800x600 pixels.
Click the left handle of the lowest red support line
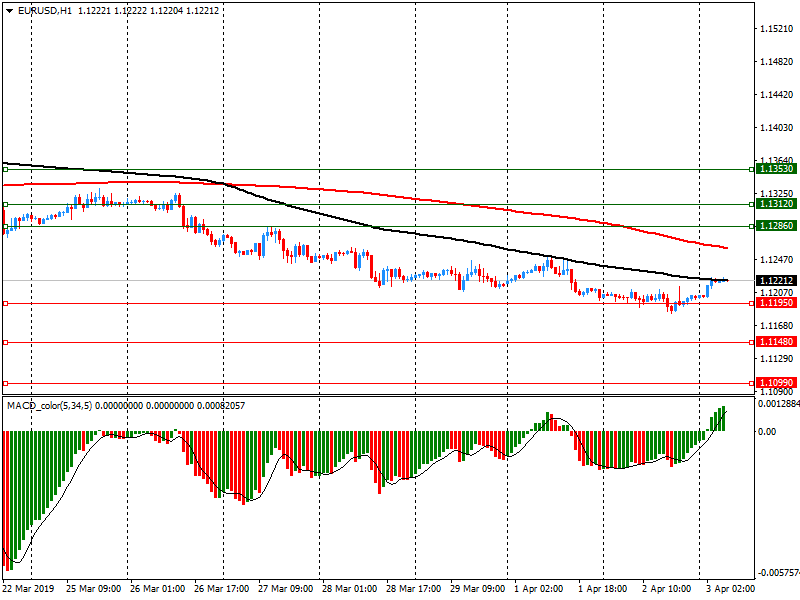click(x=5, y=383)
